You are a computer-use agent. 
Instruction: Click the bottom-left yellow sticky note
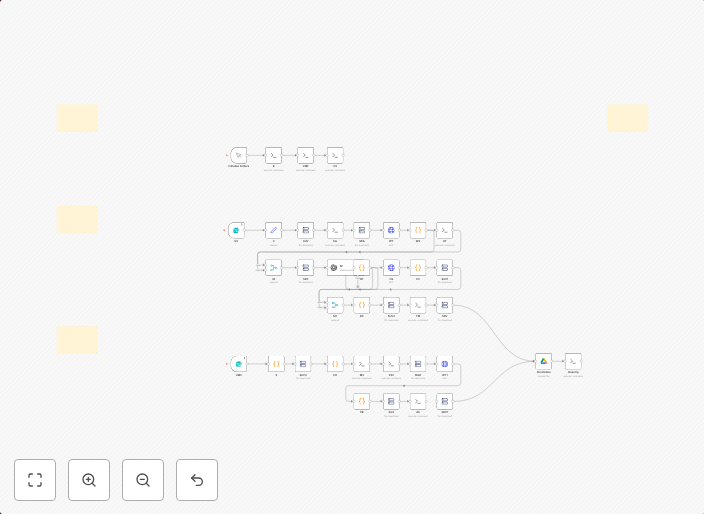point(77,339)
